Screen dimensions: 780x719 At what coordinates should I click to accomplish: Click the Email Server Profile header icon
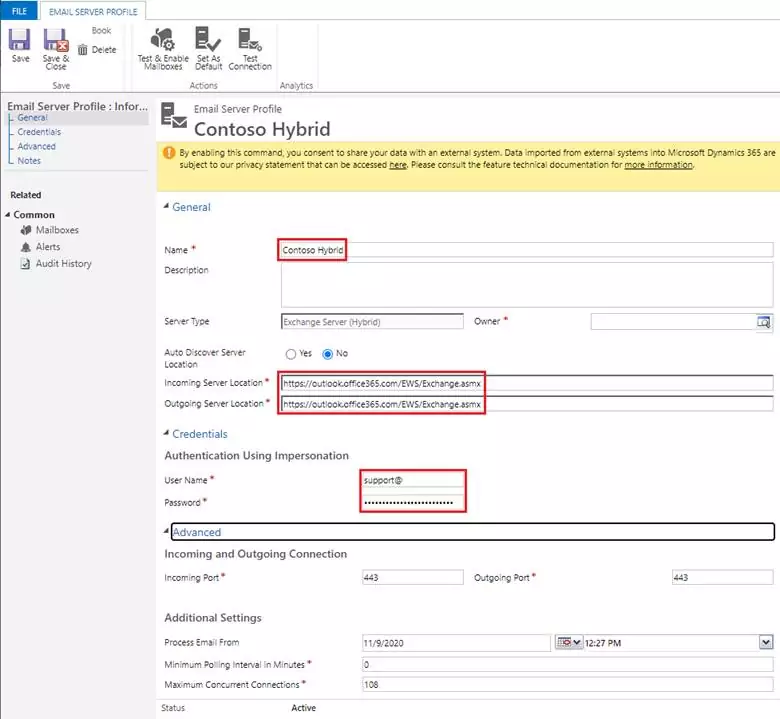pos(174,115)
